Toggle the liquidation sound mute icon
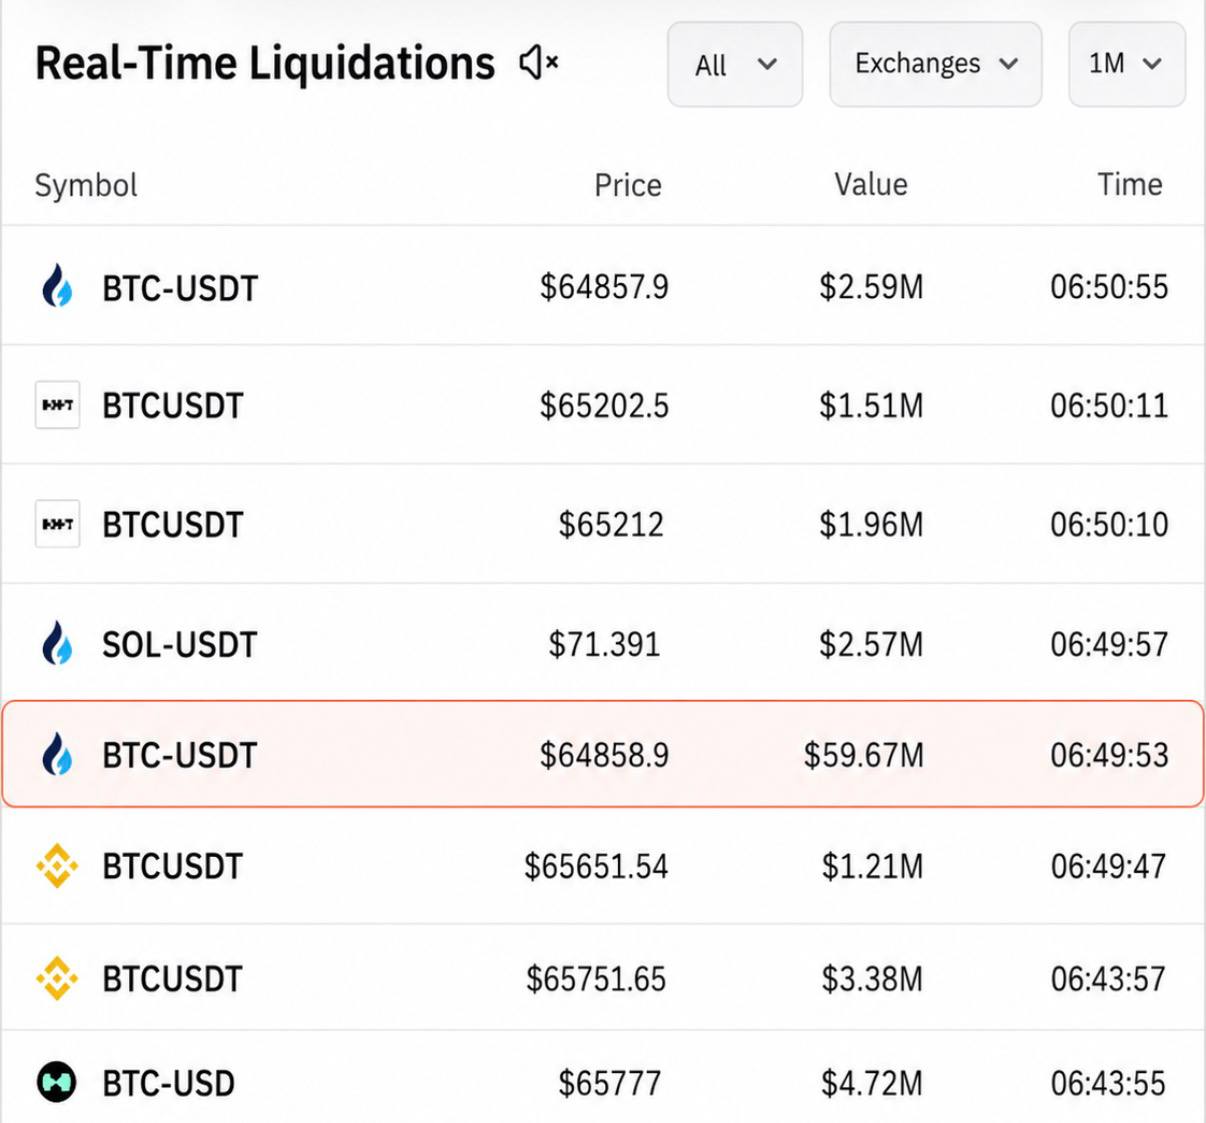Image resolution: width=1206 pixels, height=1123 pixels. pos(538,63)
